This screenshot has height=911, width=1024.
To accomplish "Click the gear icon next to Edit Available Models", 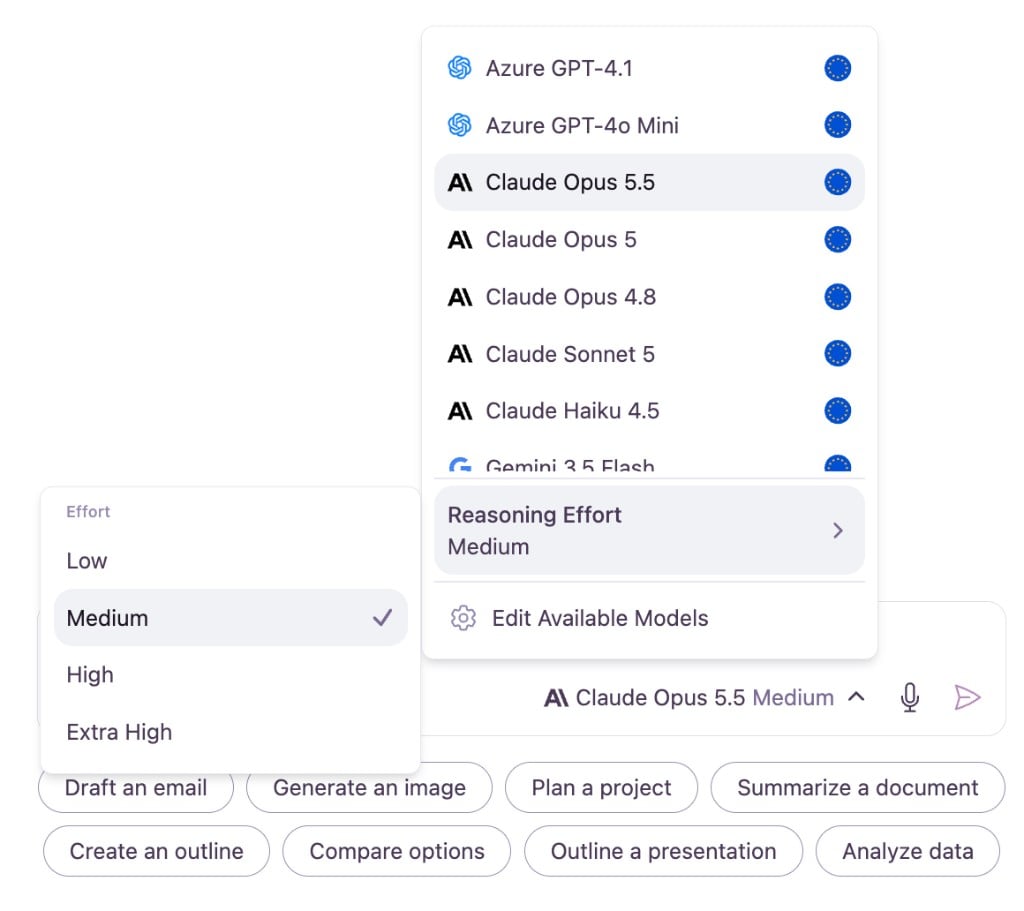I will click(463, 618).
